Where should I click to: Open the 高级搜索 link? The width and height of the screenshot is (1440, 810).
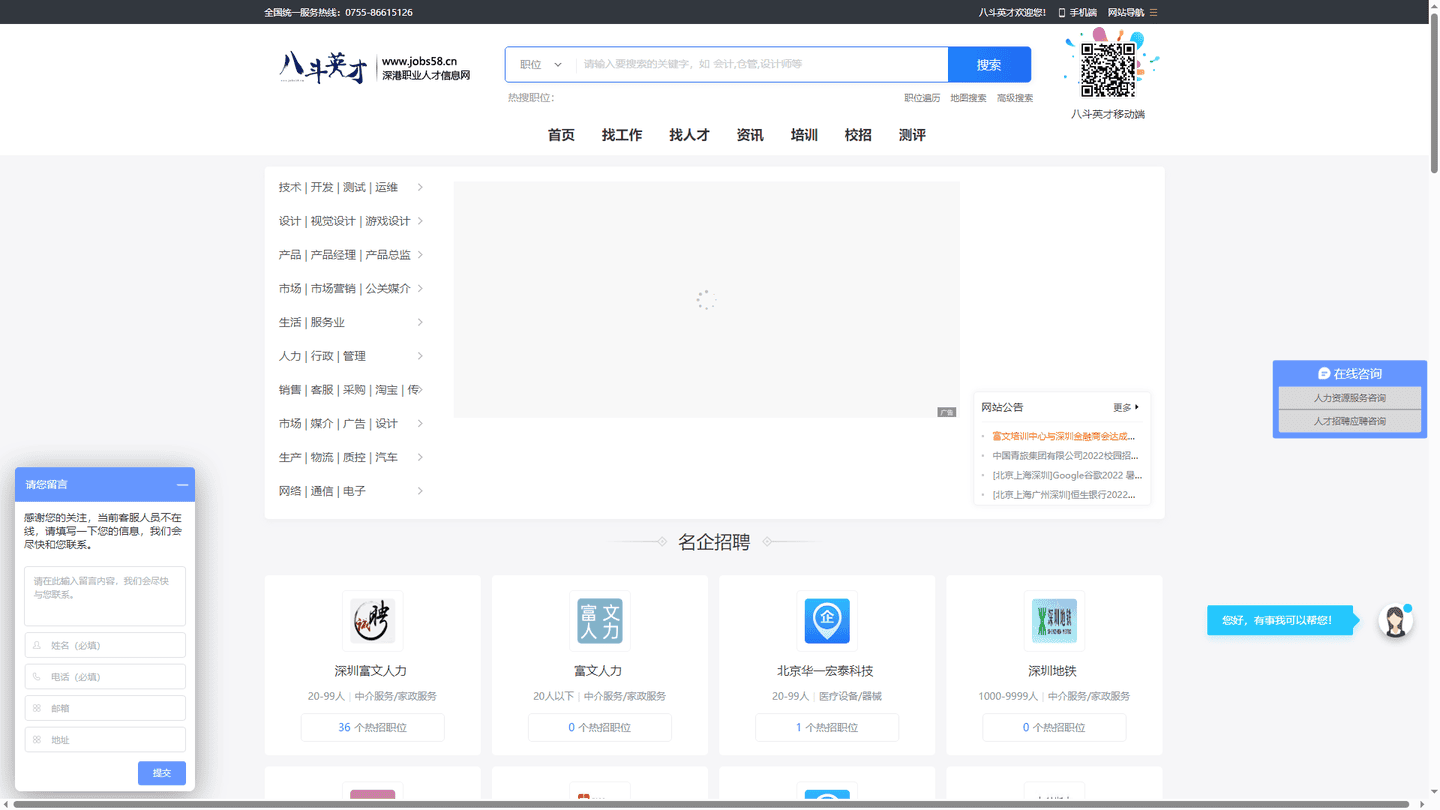(1015, 98)
